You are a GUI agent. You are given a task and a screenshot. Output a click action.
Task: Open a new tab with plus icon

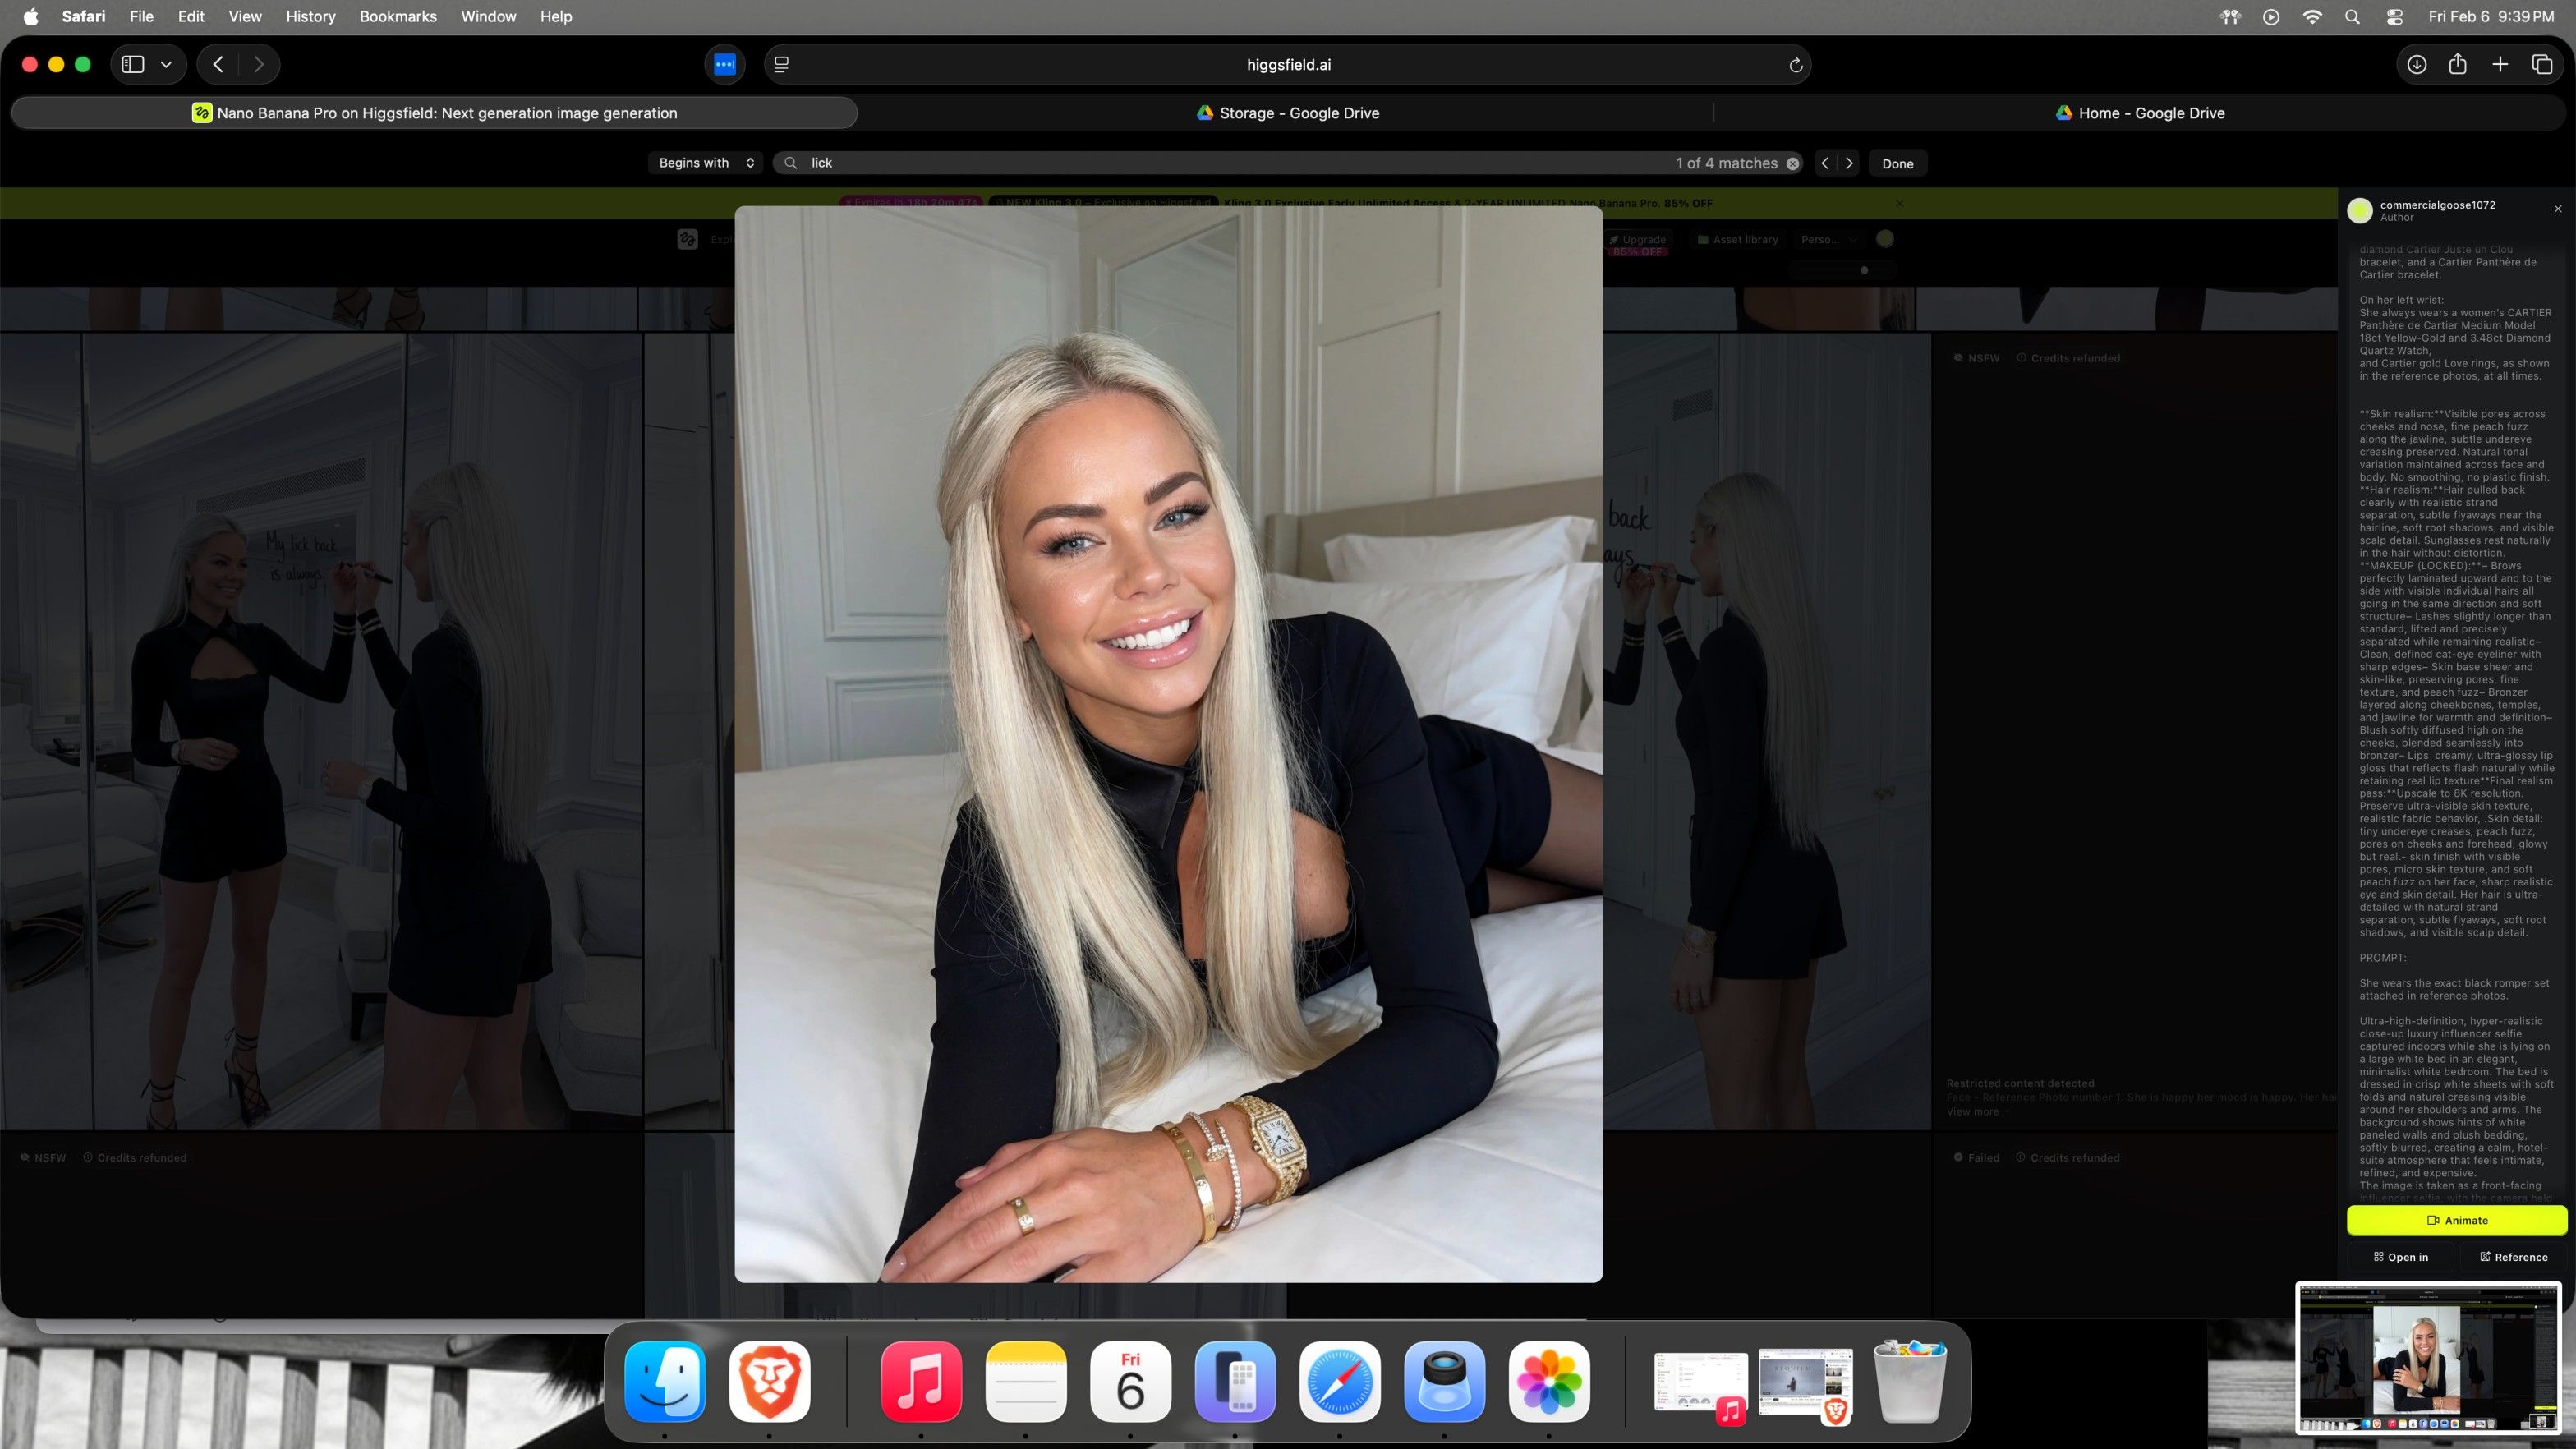(2500, 64)
